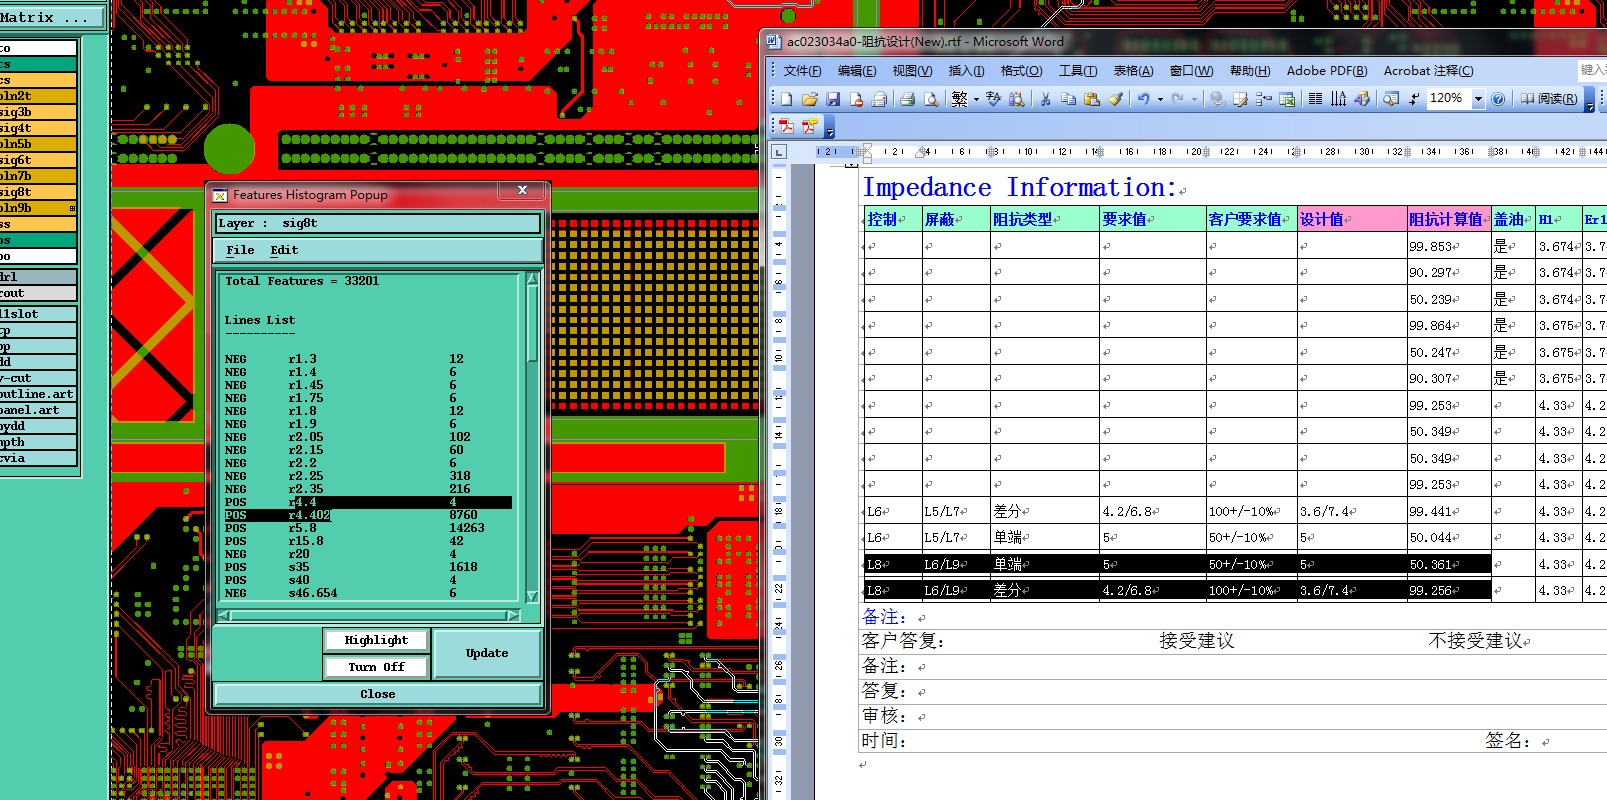
Task: Open the 编辑(E) menu in Word
Action: click(857, 71)
